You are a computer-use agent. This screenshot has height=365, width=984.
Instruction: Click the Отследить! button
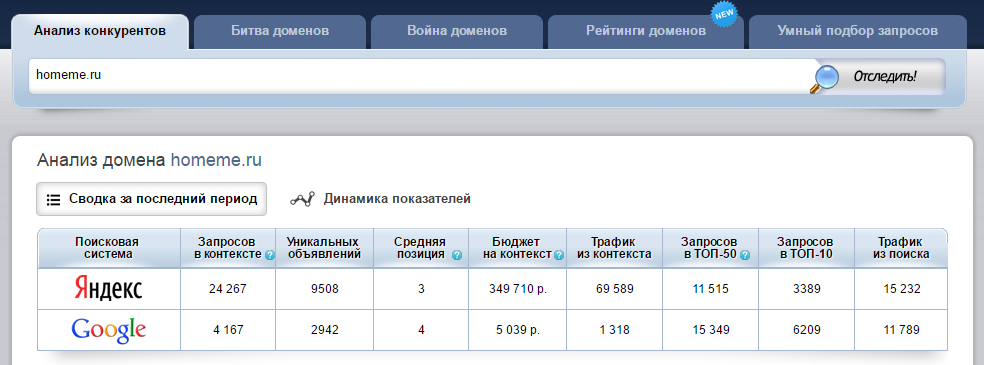884,77
